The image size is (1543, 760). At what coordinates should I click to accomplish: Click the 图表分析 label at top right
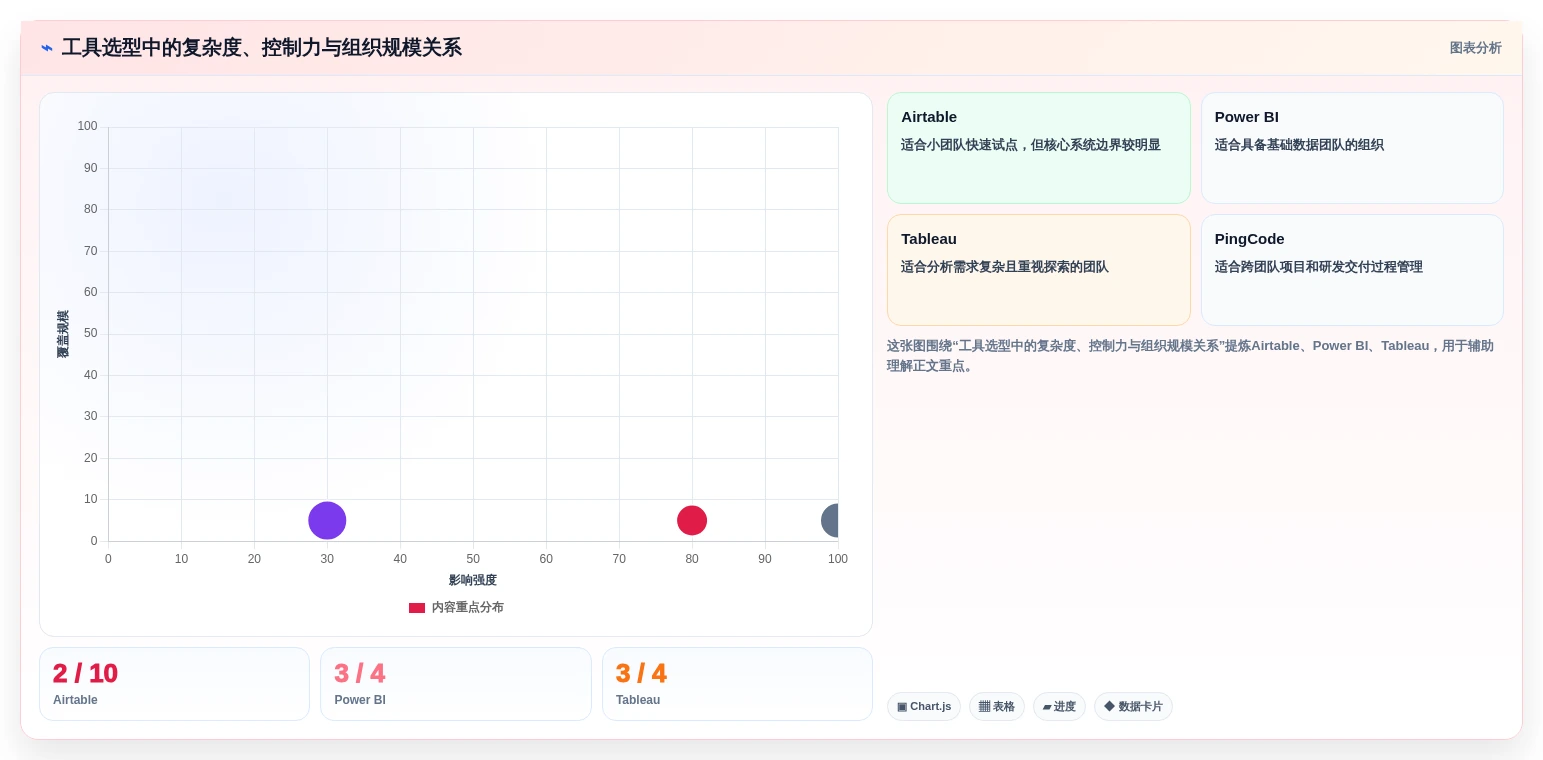click(x=1475, y=48)
